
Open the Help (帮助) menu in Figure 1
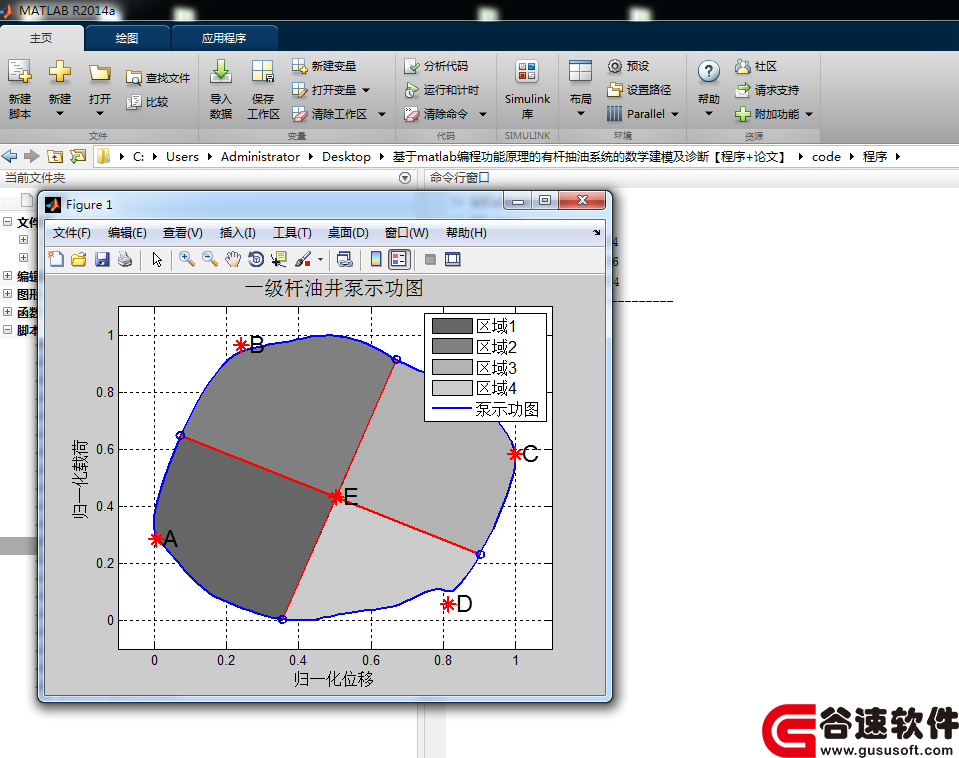(x=466, y=233)
